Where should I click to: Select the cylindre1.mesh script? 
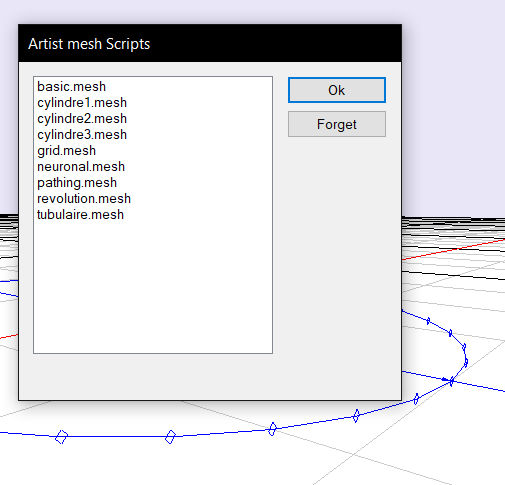click(x=82, y=103)
